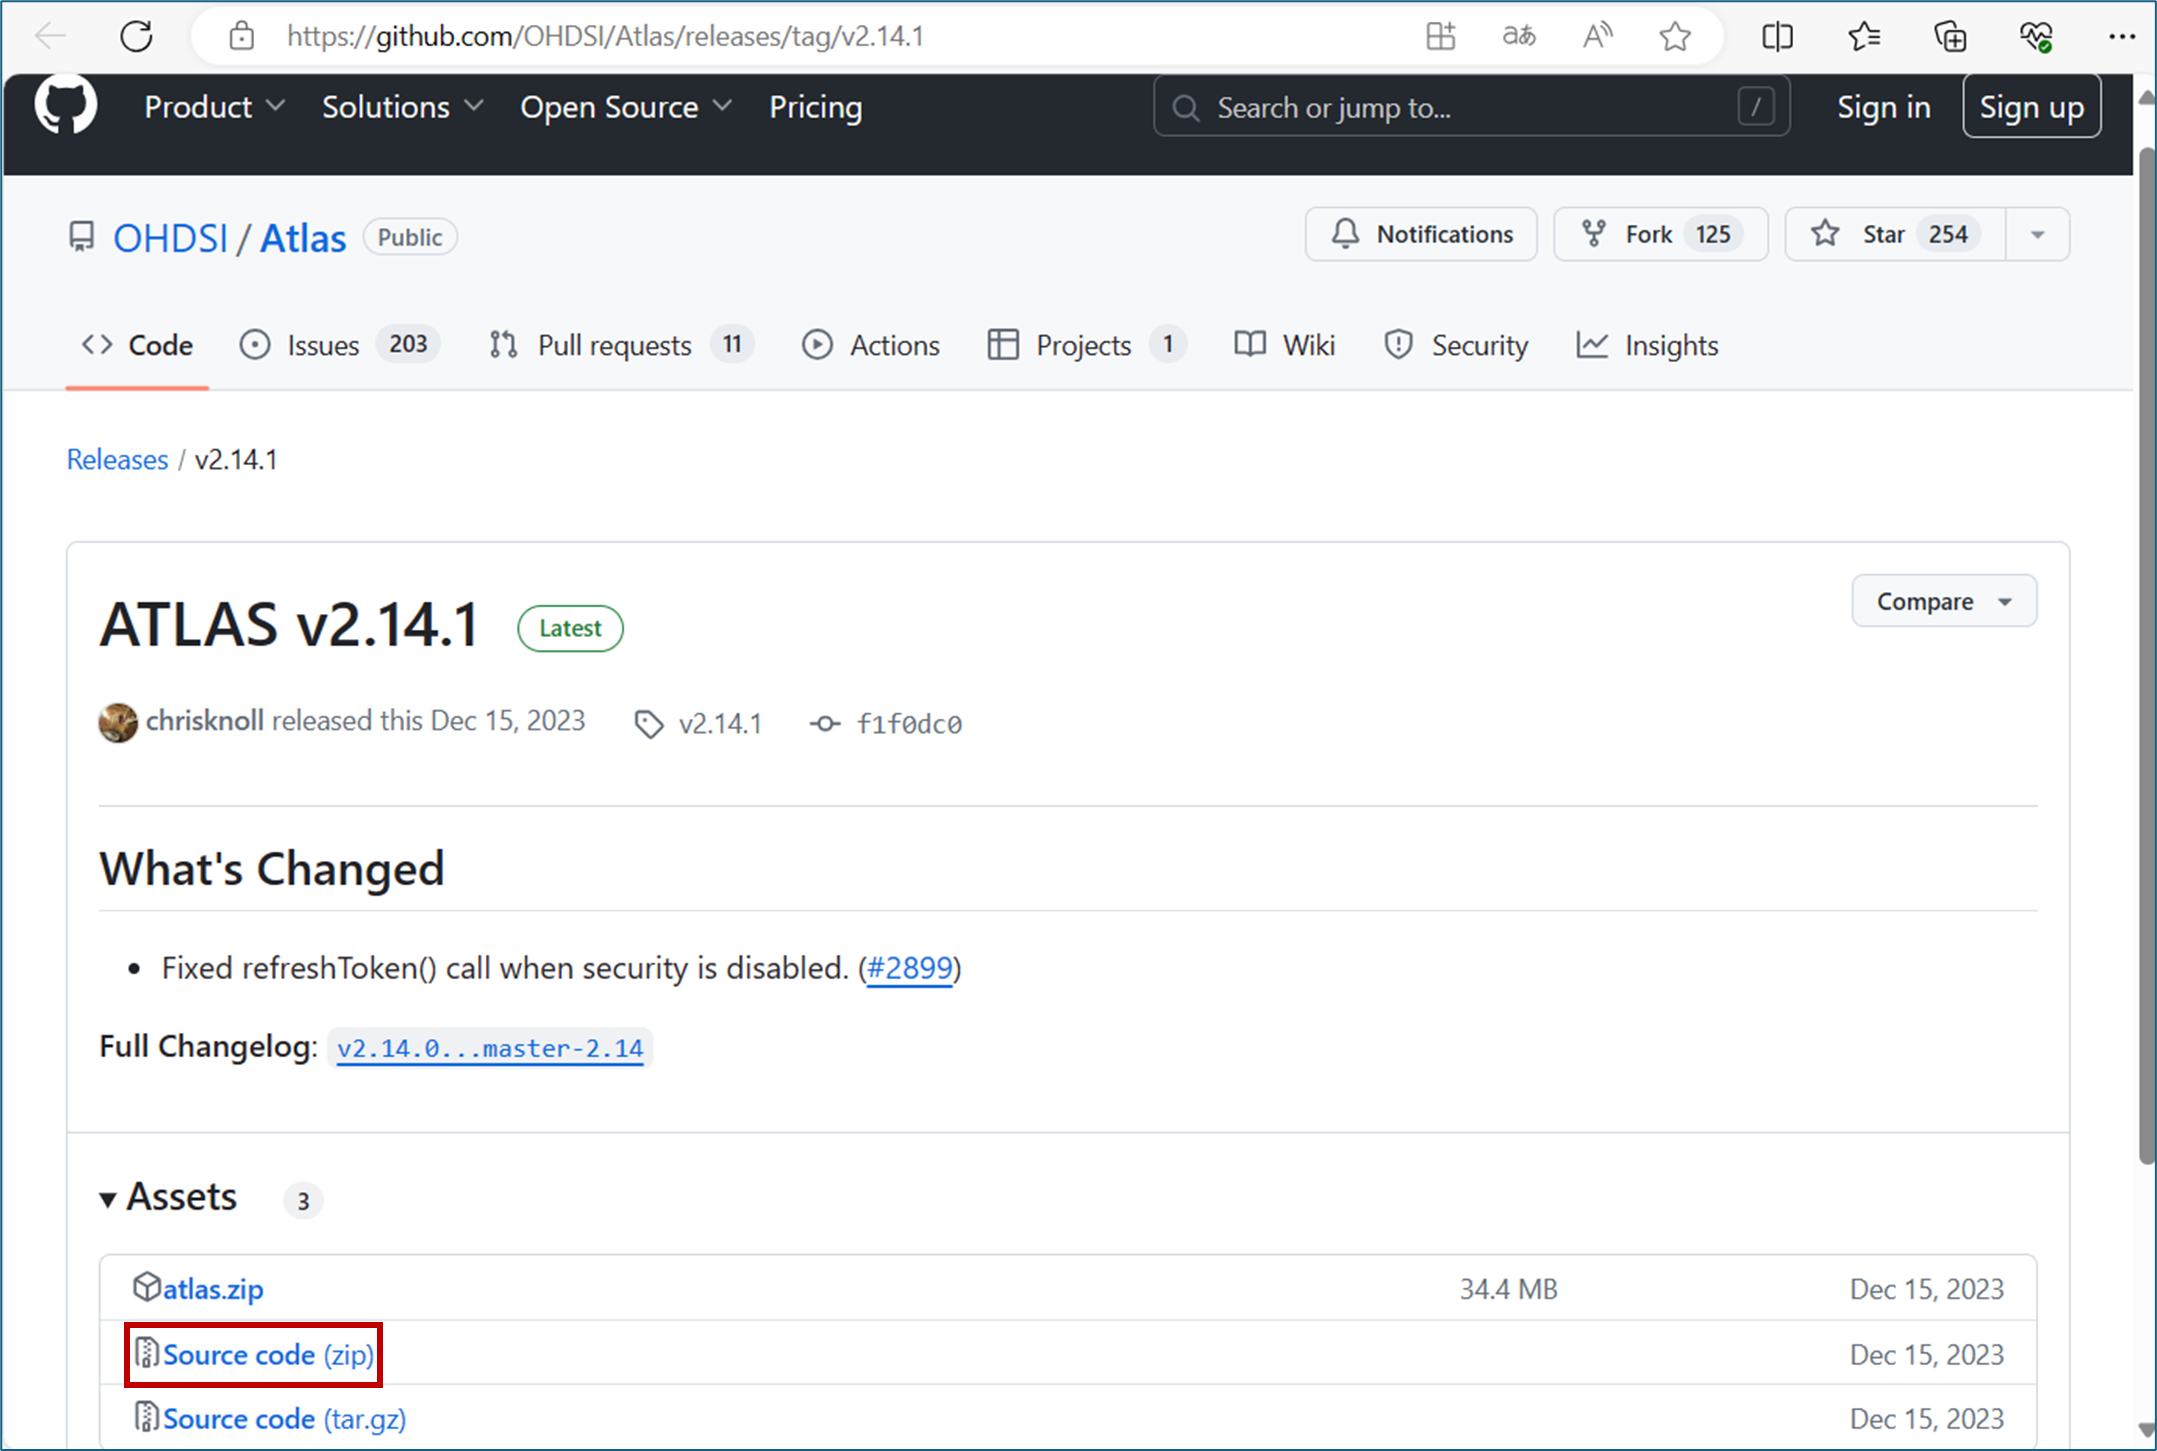The width and height of the screenshot is (2157, 1451).
Task: Click the 34.4 MB file size text
Action: pos(1508,1289)
